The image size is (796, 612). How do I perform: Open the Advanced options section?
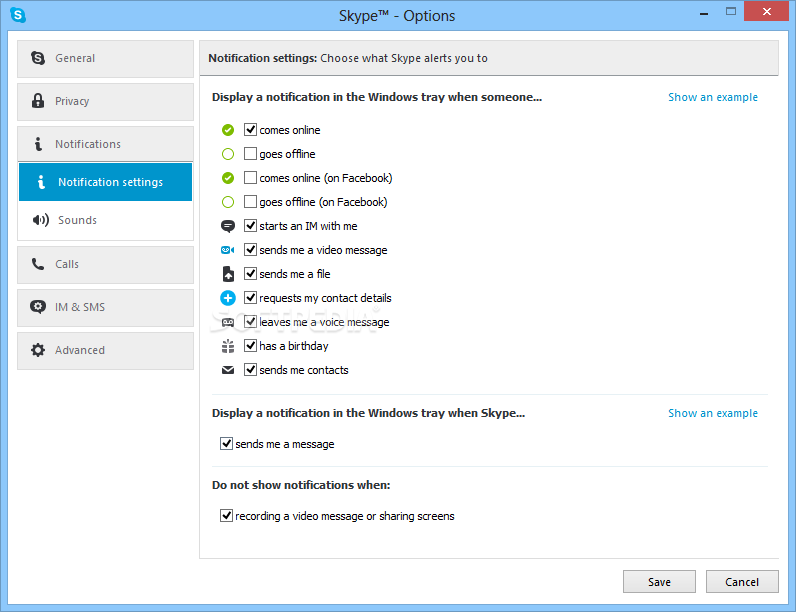tap(106, 351)
